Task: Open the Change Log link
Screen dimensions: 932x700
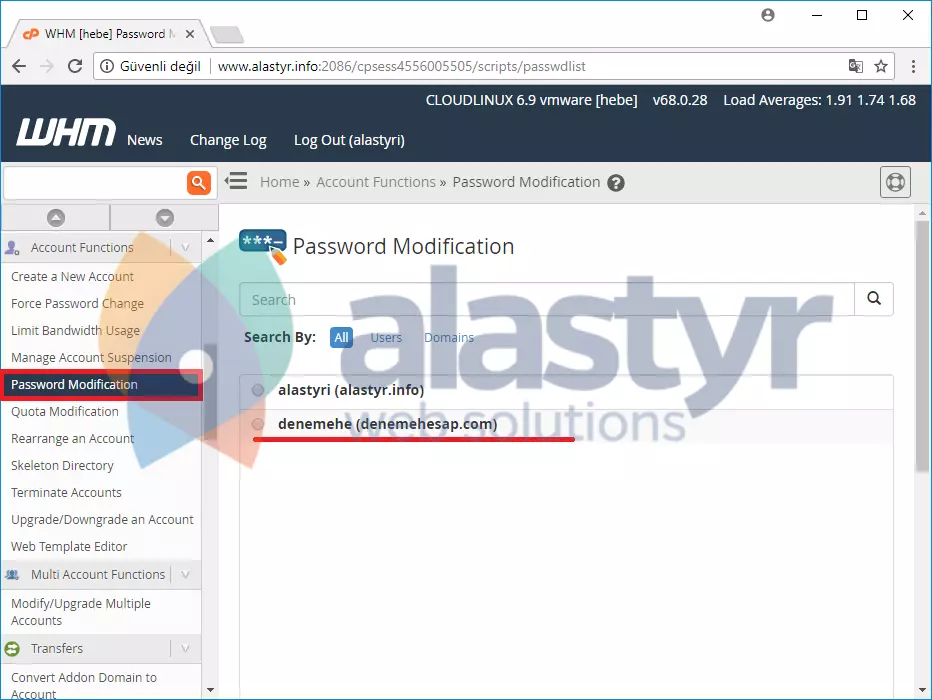Action: [x=228, y=140]
